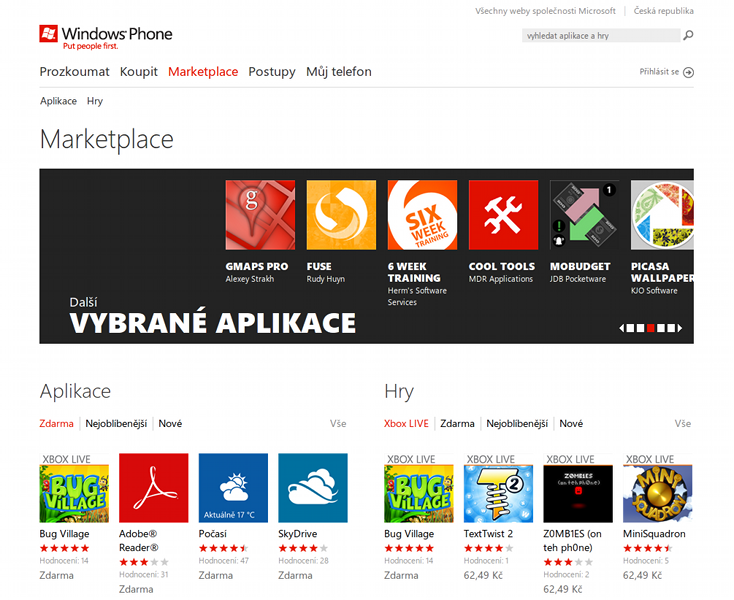This screenshot has height=600, width=734.
Task: Click the Aplikace section heading
Action: coord(75,391)
